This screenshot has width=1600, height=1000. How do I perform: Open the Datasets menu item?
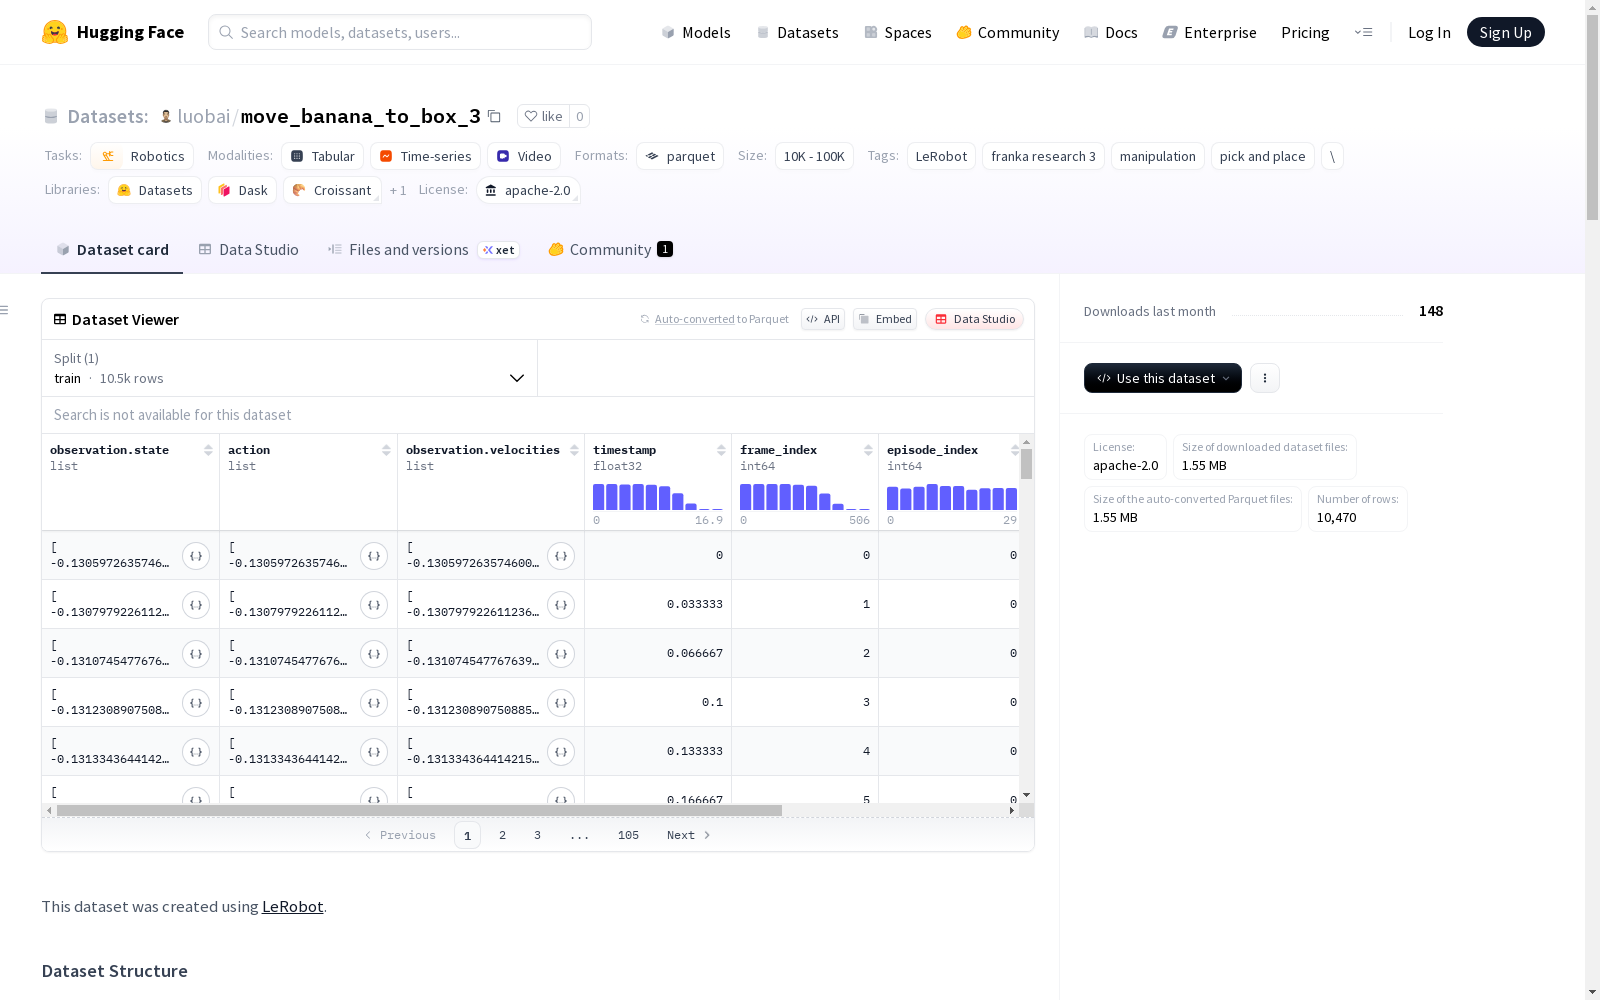(x=797, y=32)
